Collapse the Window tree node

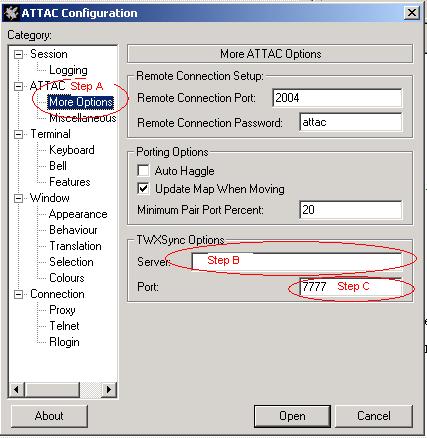[19, 198]
